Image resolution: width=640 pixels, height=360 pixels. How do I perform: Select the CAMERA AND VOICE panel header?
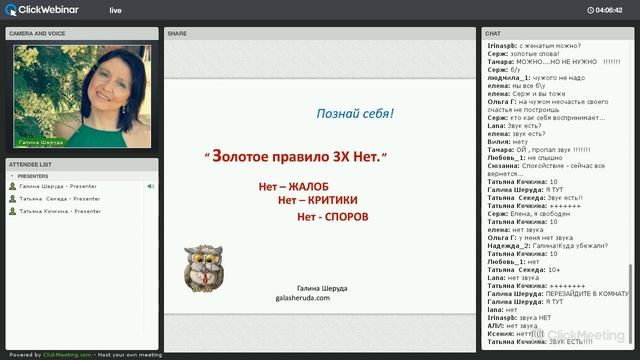click(82, 33)
